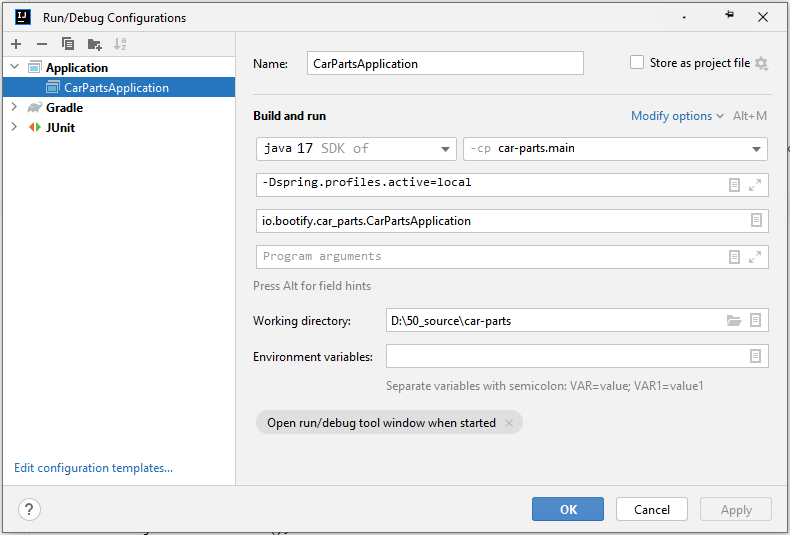Viewport: 790px width, 535px height.
Task: Close the Run/Debug Configurations dialog
Action: [x=763, y=17]
